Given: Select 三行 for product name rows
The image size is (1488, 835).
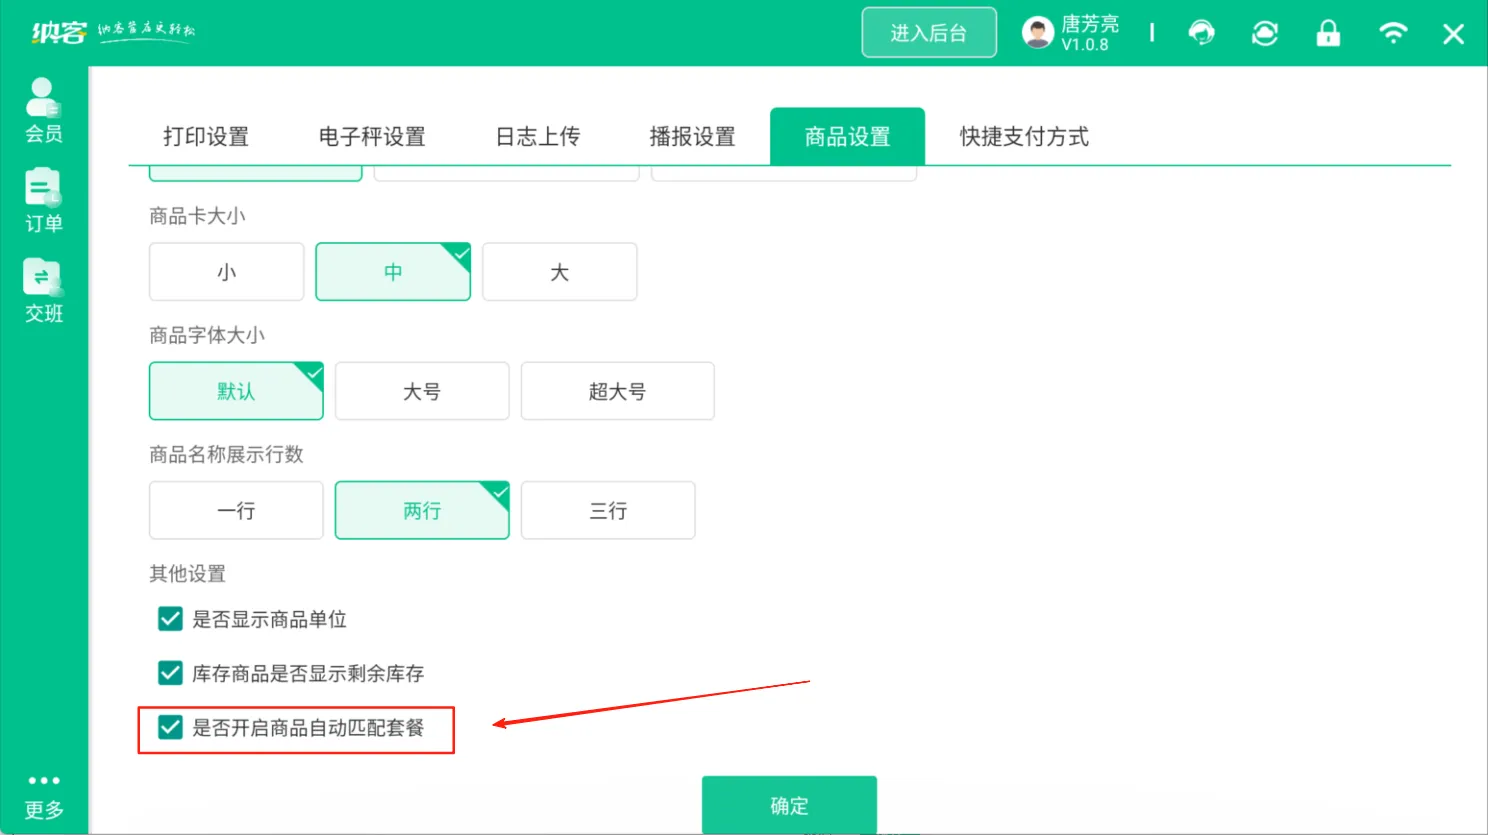Looking at the screenshot, I should pos(608,510).
